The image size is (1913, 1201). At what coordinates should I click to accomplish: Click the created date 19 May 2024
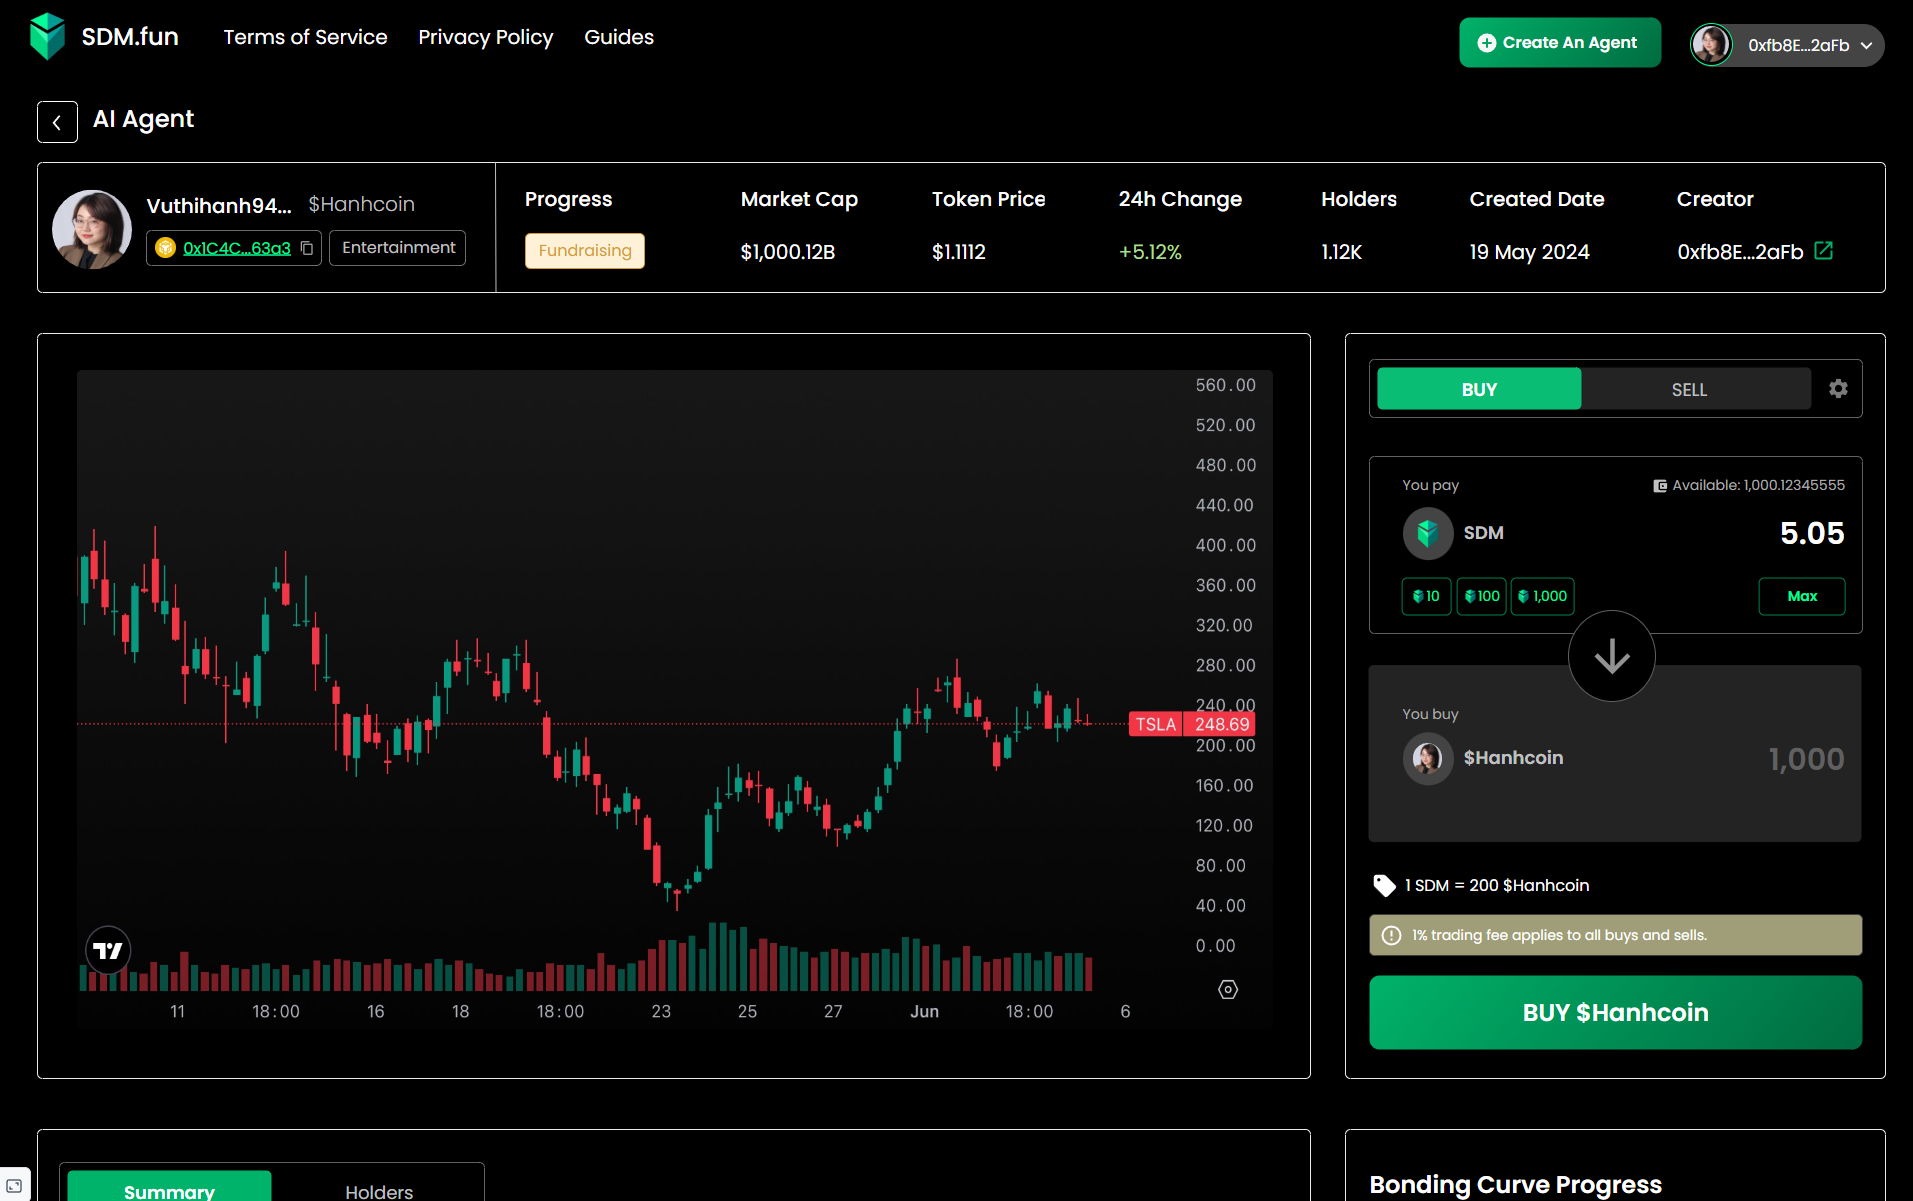(x=1529, y=252)
